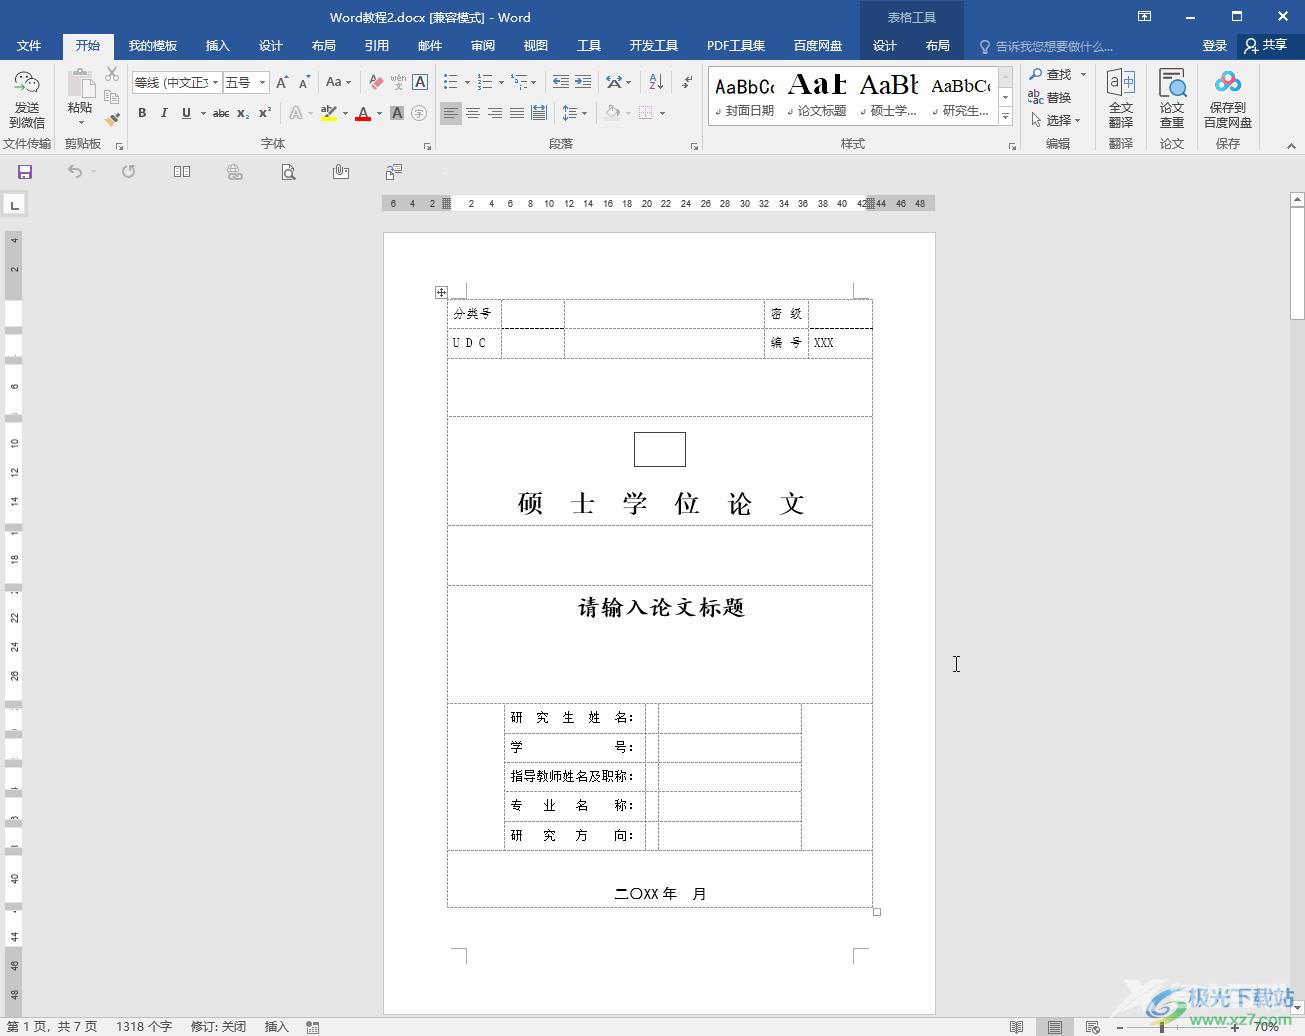Screen dimensions: 1305x1036
Task: Click the Share (共享) button
Action: (1266, 46)
